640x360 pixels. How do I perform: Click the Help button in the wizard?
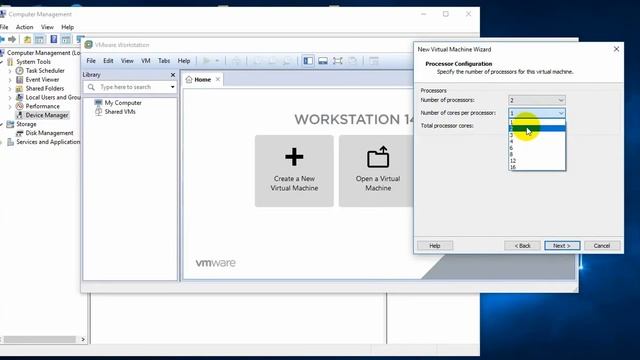tap(435, 246)
